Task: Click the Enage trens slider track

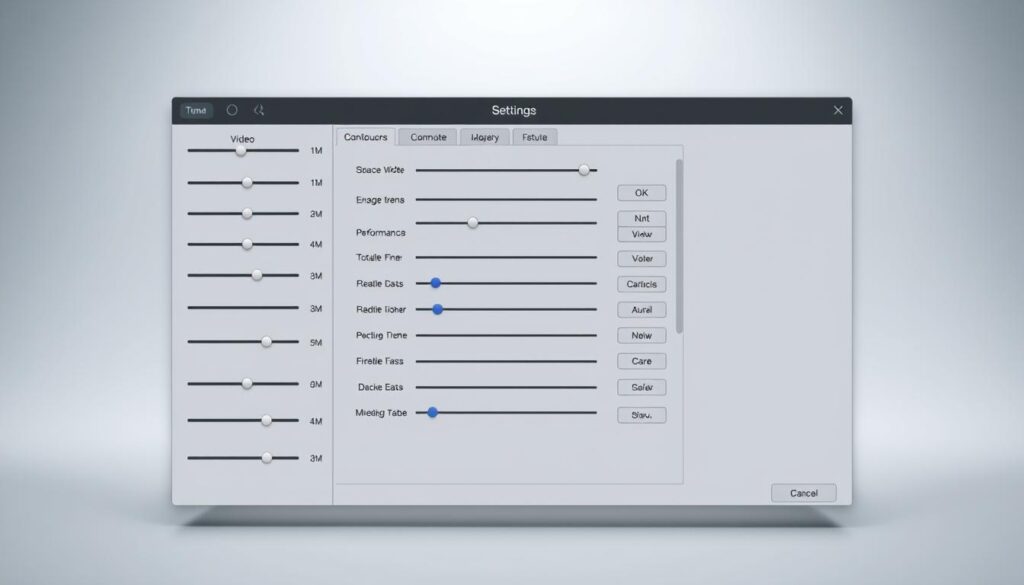Action: (506, 199)
